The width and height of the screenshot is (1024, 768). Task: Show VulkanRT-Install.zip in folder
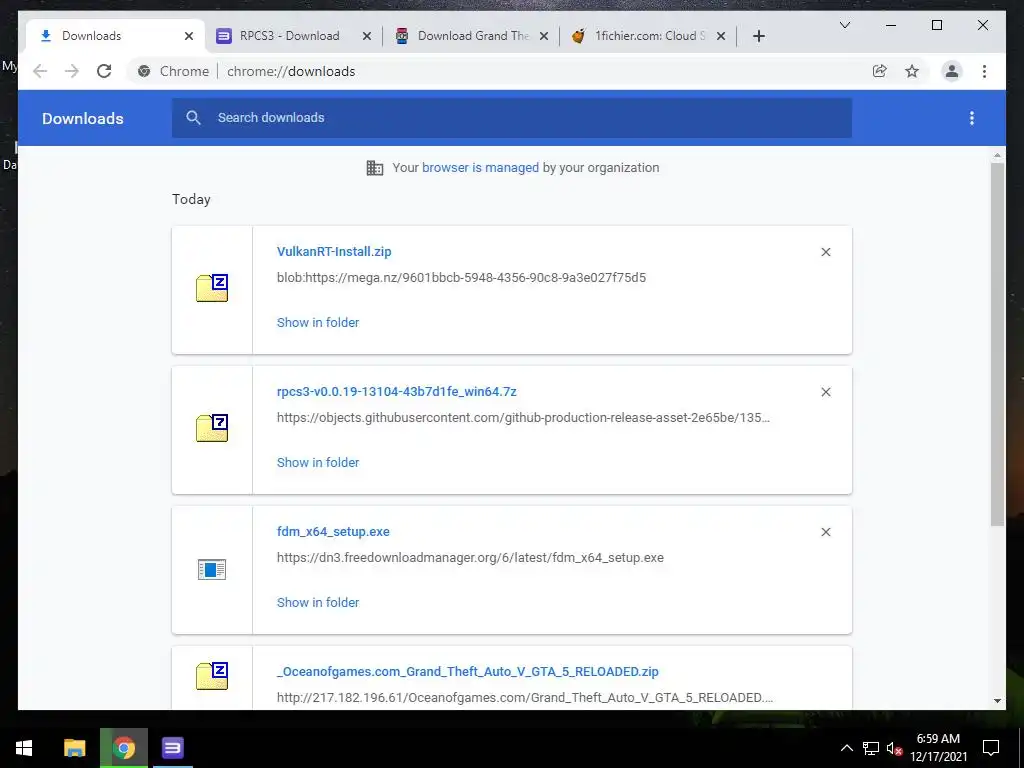[318, 323]
